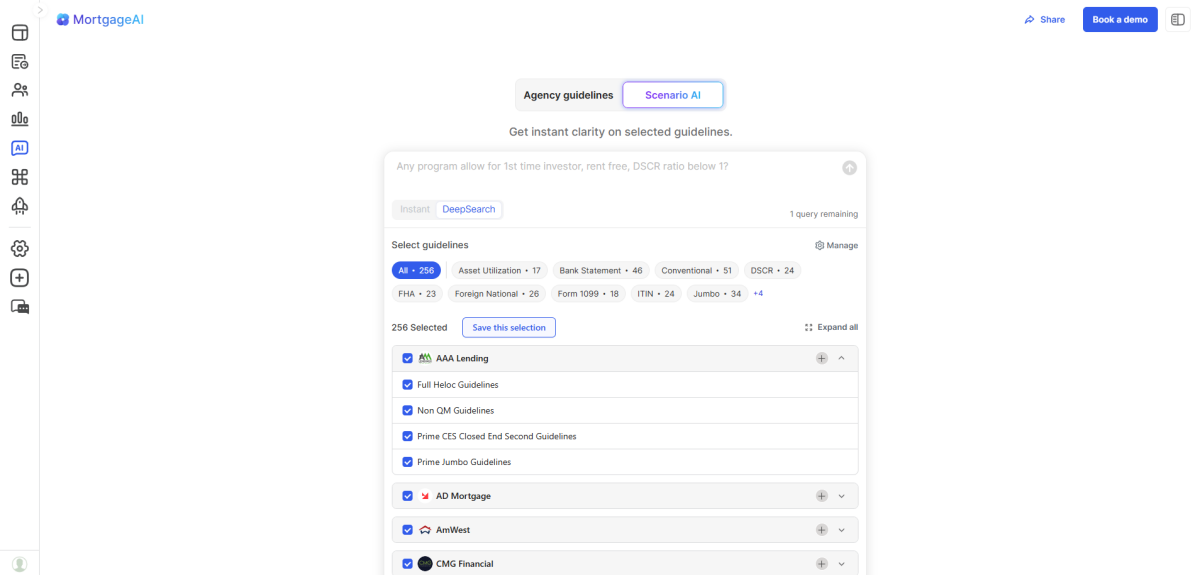
Task: Uncheck the AD Mortgage checkbox
Action: coord(407,496)
